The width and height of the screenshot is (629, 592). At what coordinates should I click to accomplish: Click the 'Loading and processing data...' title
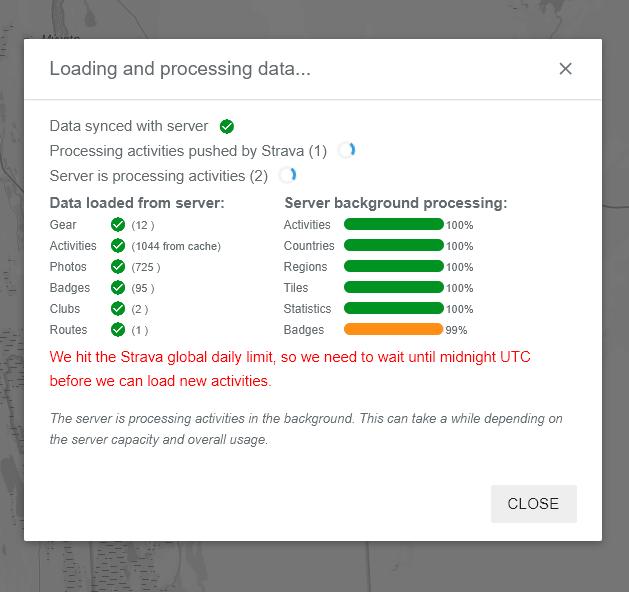pyautogui.click(x=180, y=69)
